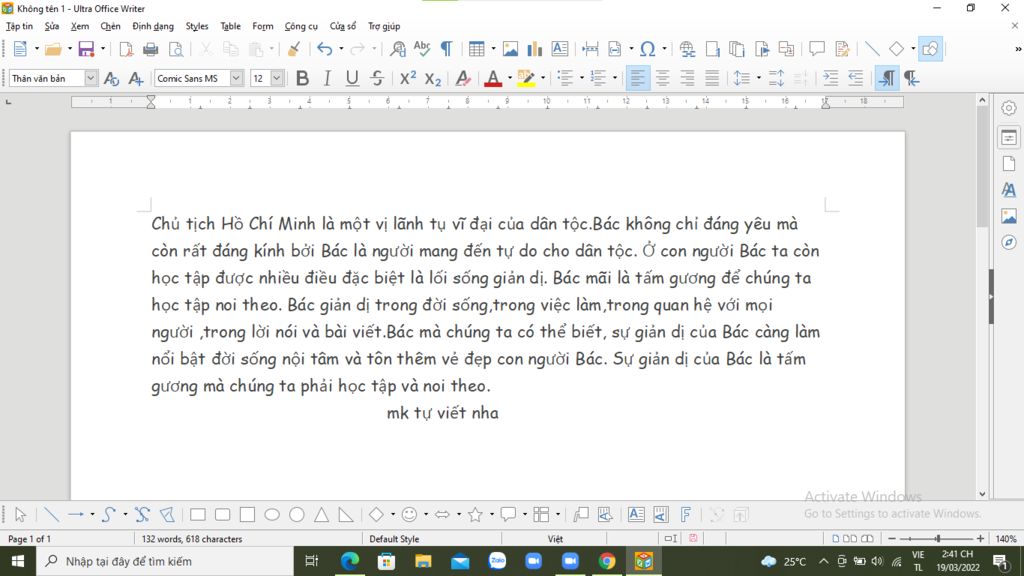Clear direct formatting icon
The image size is (1024, 576).
coord(463,78)
